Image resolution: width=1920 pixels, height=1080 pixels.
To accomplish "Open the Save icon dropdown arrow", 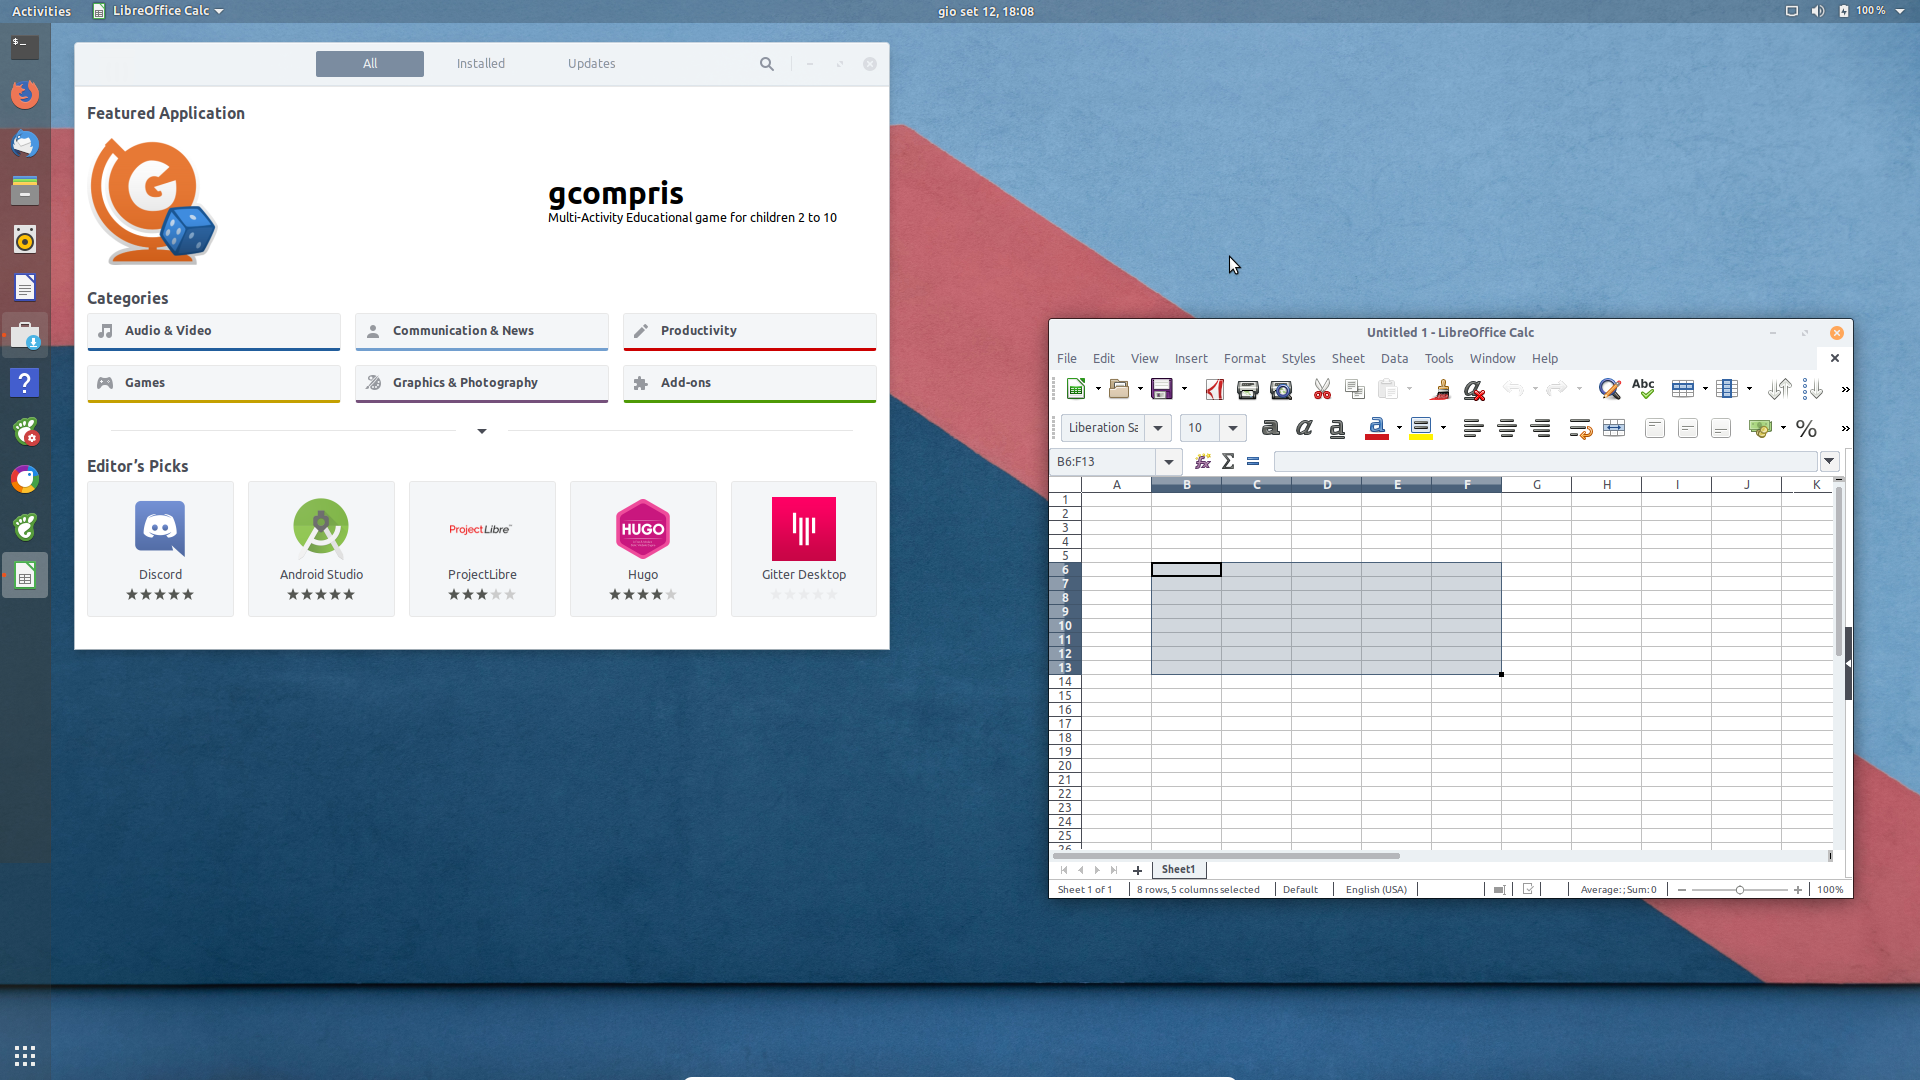I will pyautogui.click(x=1184, y=389).
